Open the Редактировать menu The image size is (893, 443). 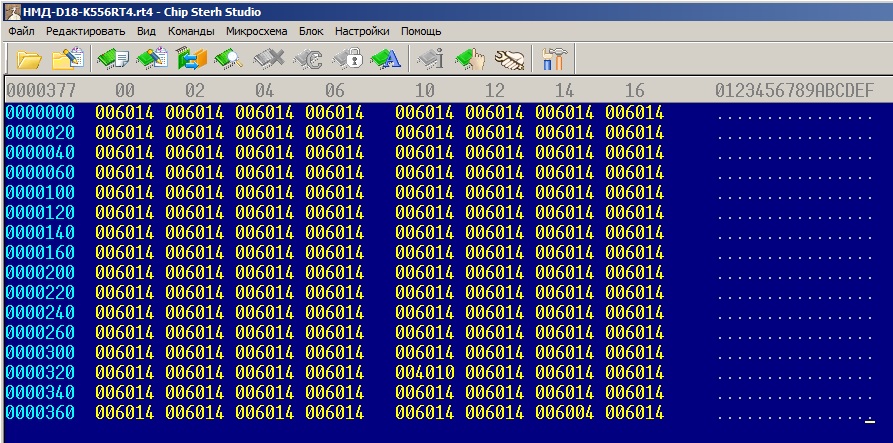(85, 31)
